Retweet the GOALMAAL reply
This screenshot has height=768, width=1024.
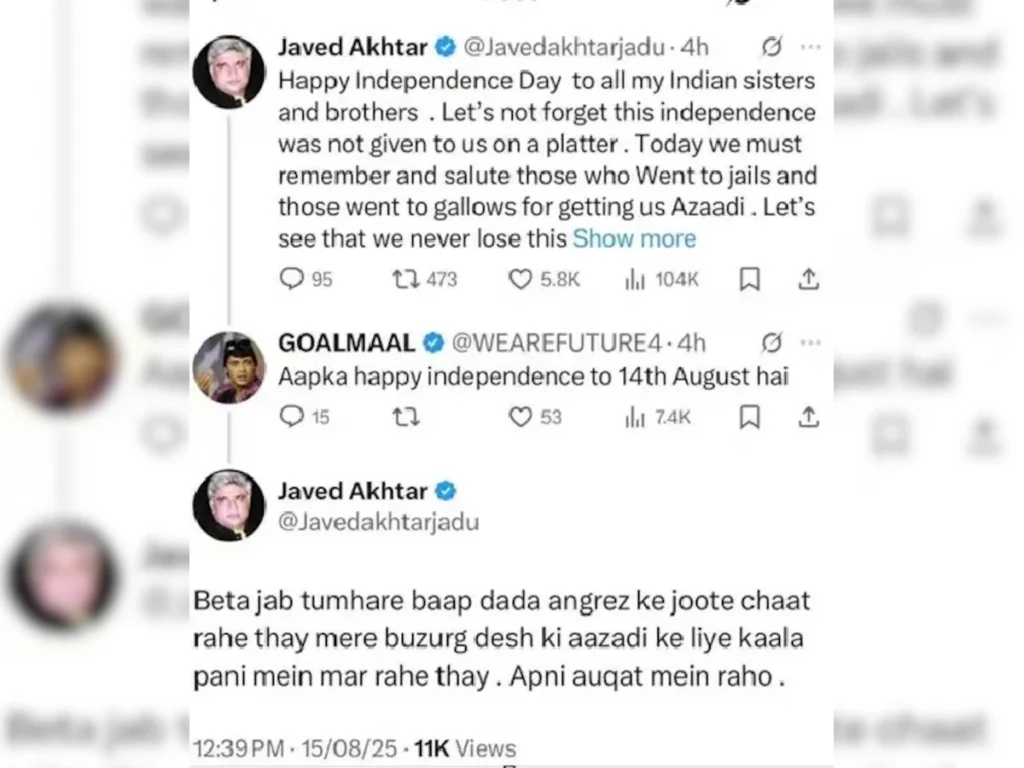[x=405, y=416]
